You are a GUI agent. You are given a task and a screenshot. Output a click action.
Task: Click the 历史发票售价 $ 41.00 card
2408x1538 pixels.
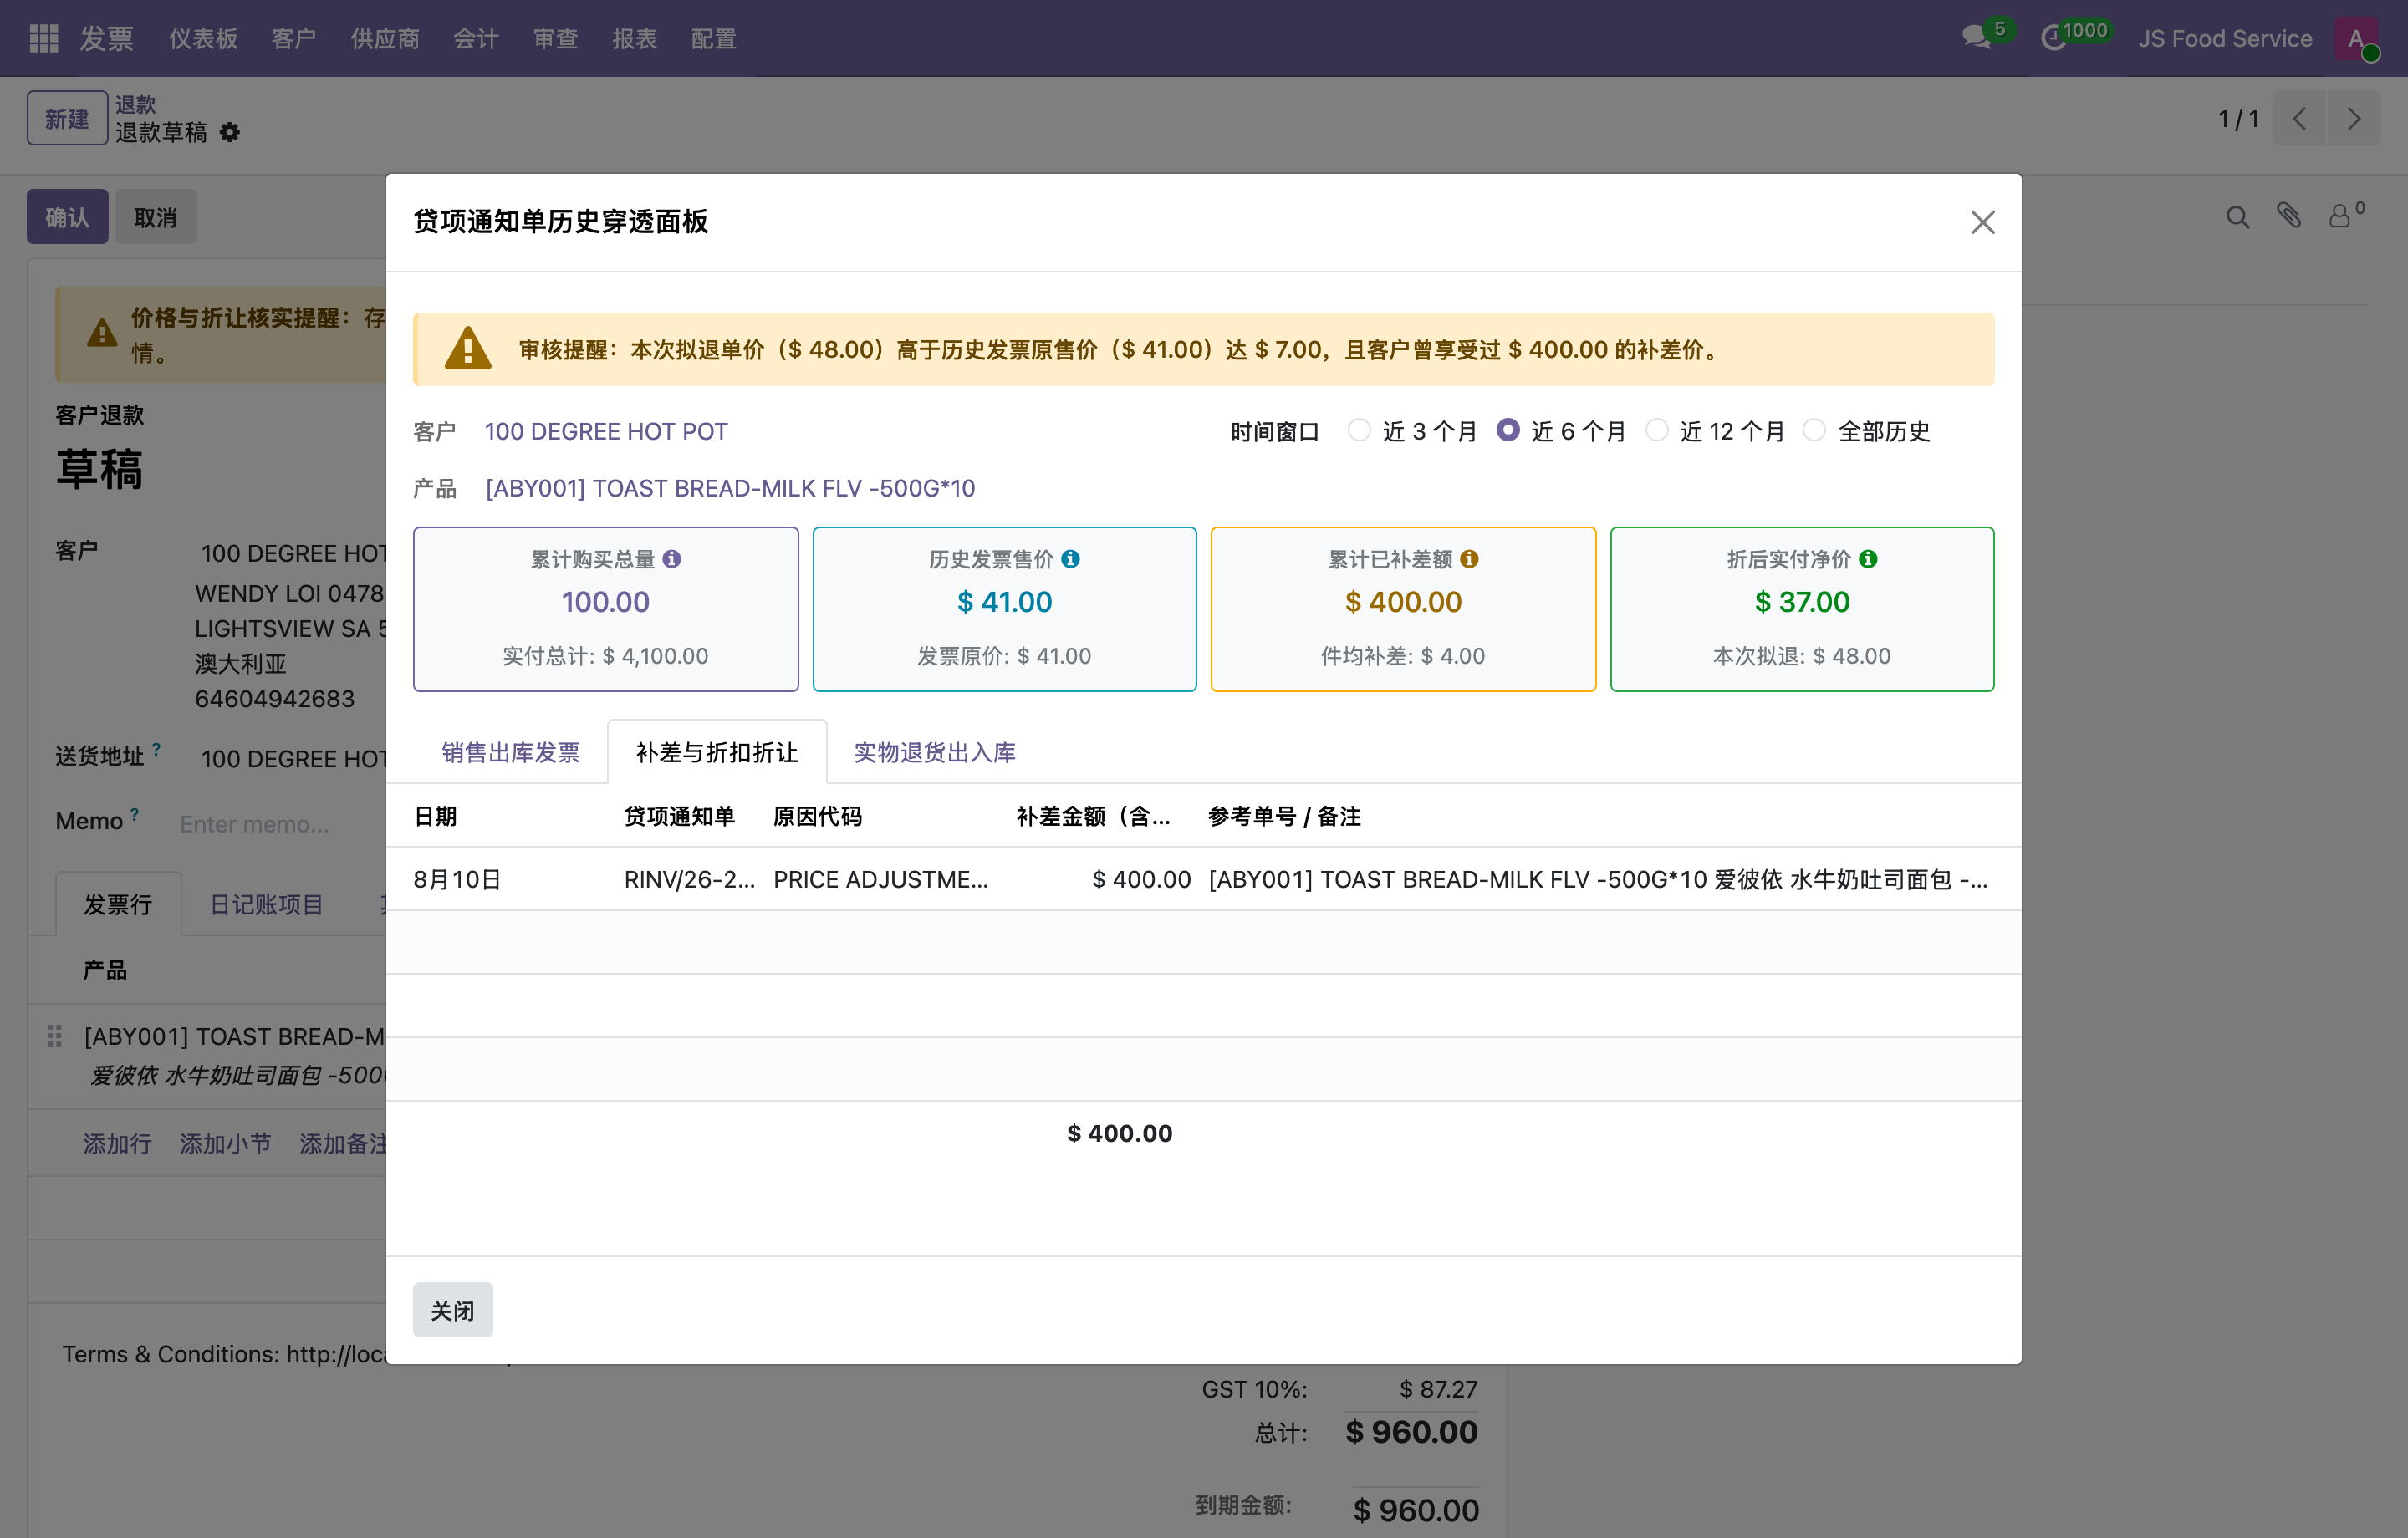click(1004, 609)
